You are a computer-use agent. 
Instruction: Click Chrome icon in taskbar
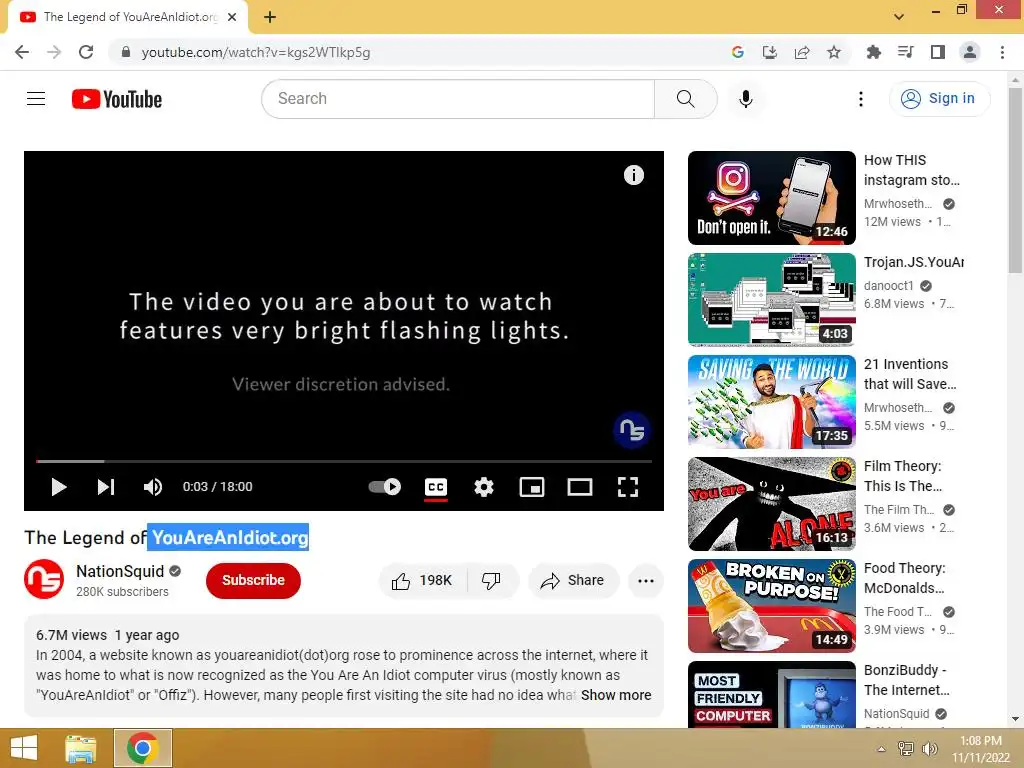(x=142, y=748)
